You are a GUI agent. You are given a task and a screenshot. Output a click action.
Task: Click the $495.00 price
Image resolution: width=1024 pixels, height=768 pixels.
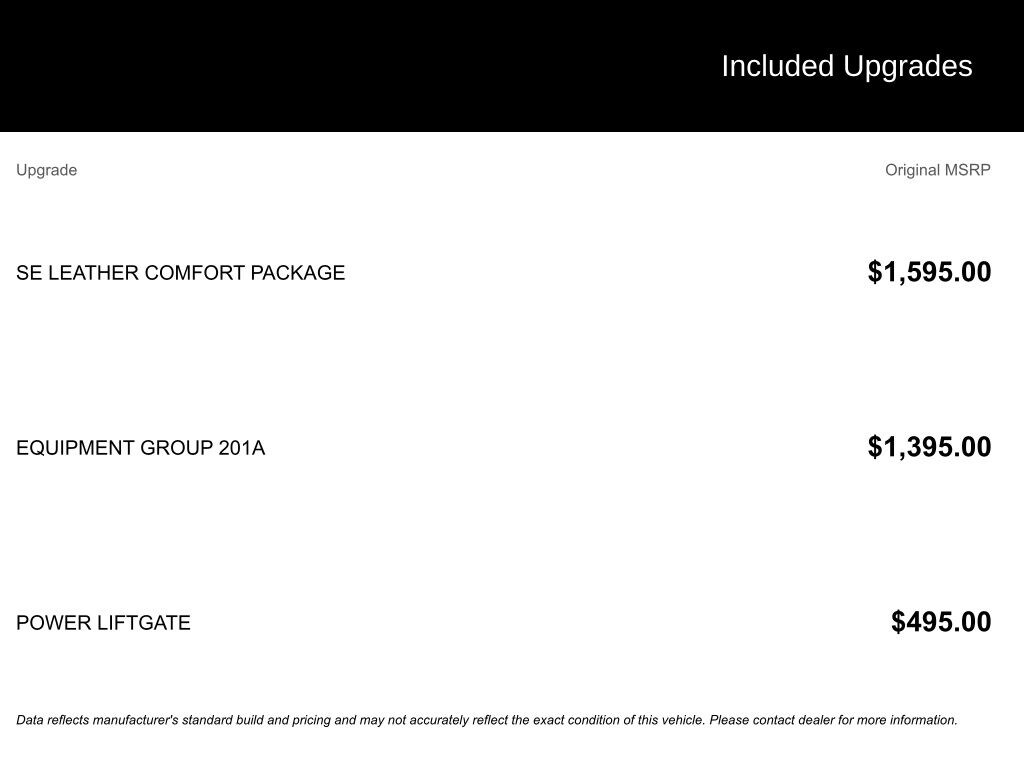coord(941,622)
